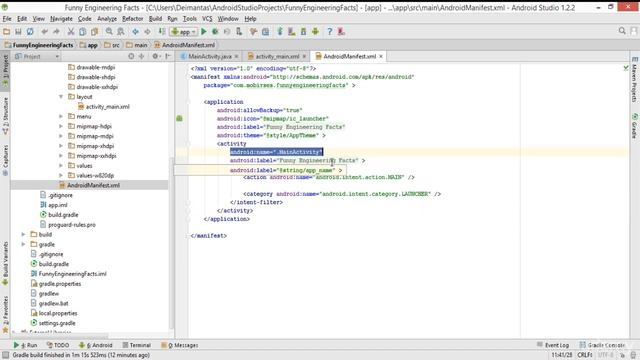
Task: Expand the values-w820dp folder
Action: (61, 175)
